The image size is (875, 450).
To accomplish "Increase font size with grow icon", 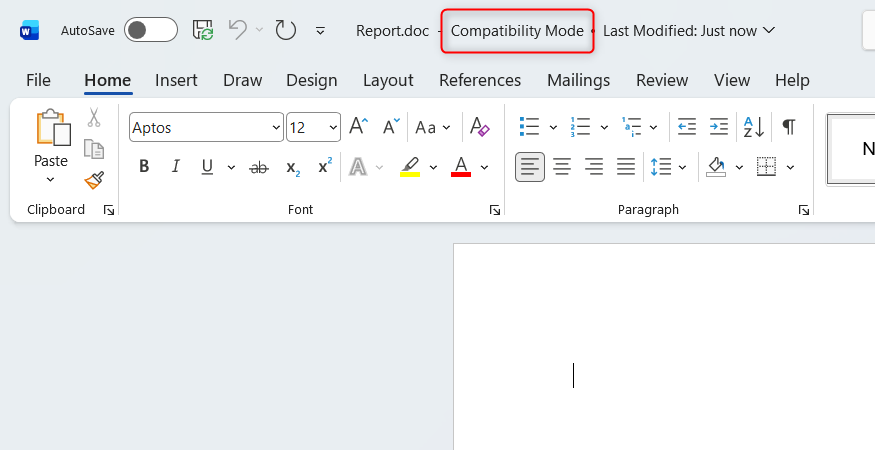I will (359, 127).
